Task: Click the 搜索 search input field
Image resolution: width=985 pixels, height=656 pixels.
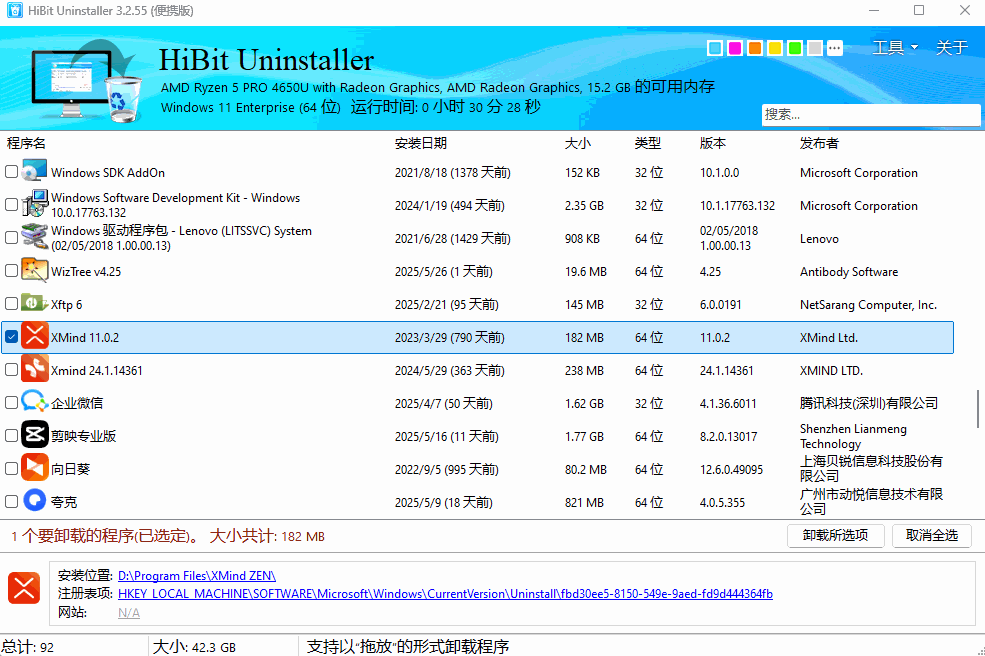Action: 871,115
